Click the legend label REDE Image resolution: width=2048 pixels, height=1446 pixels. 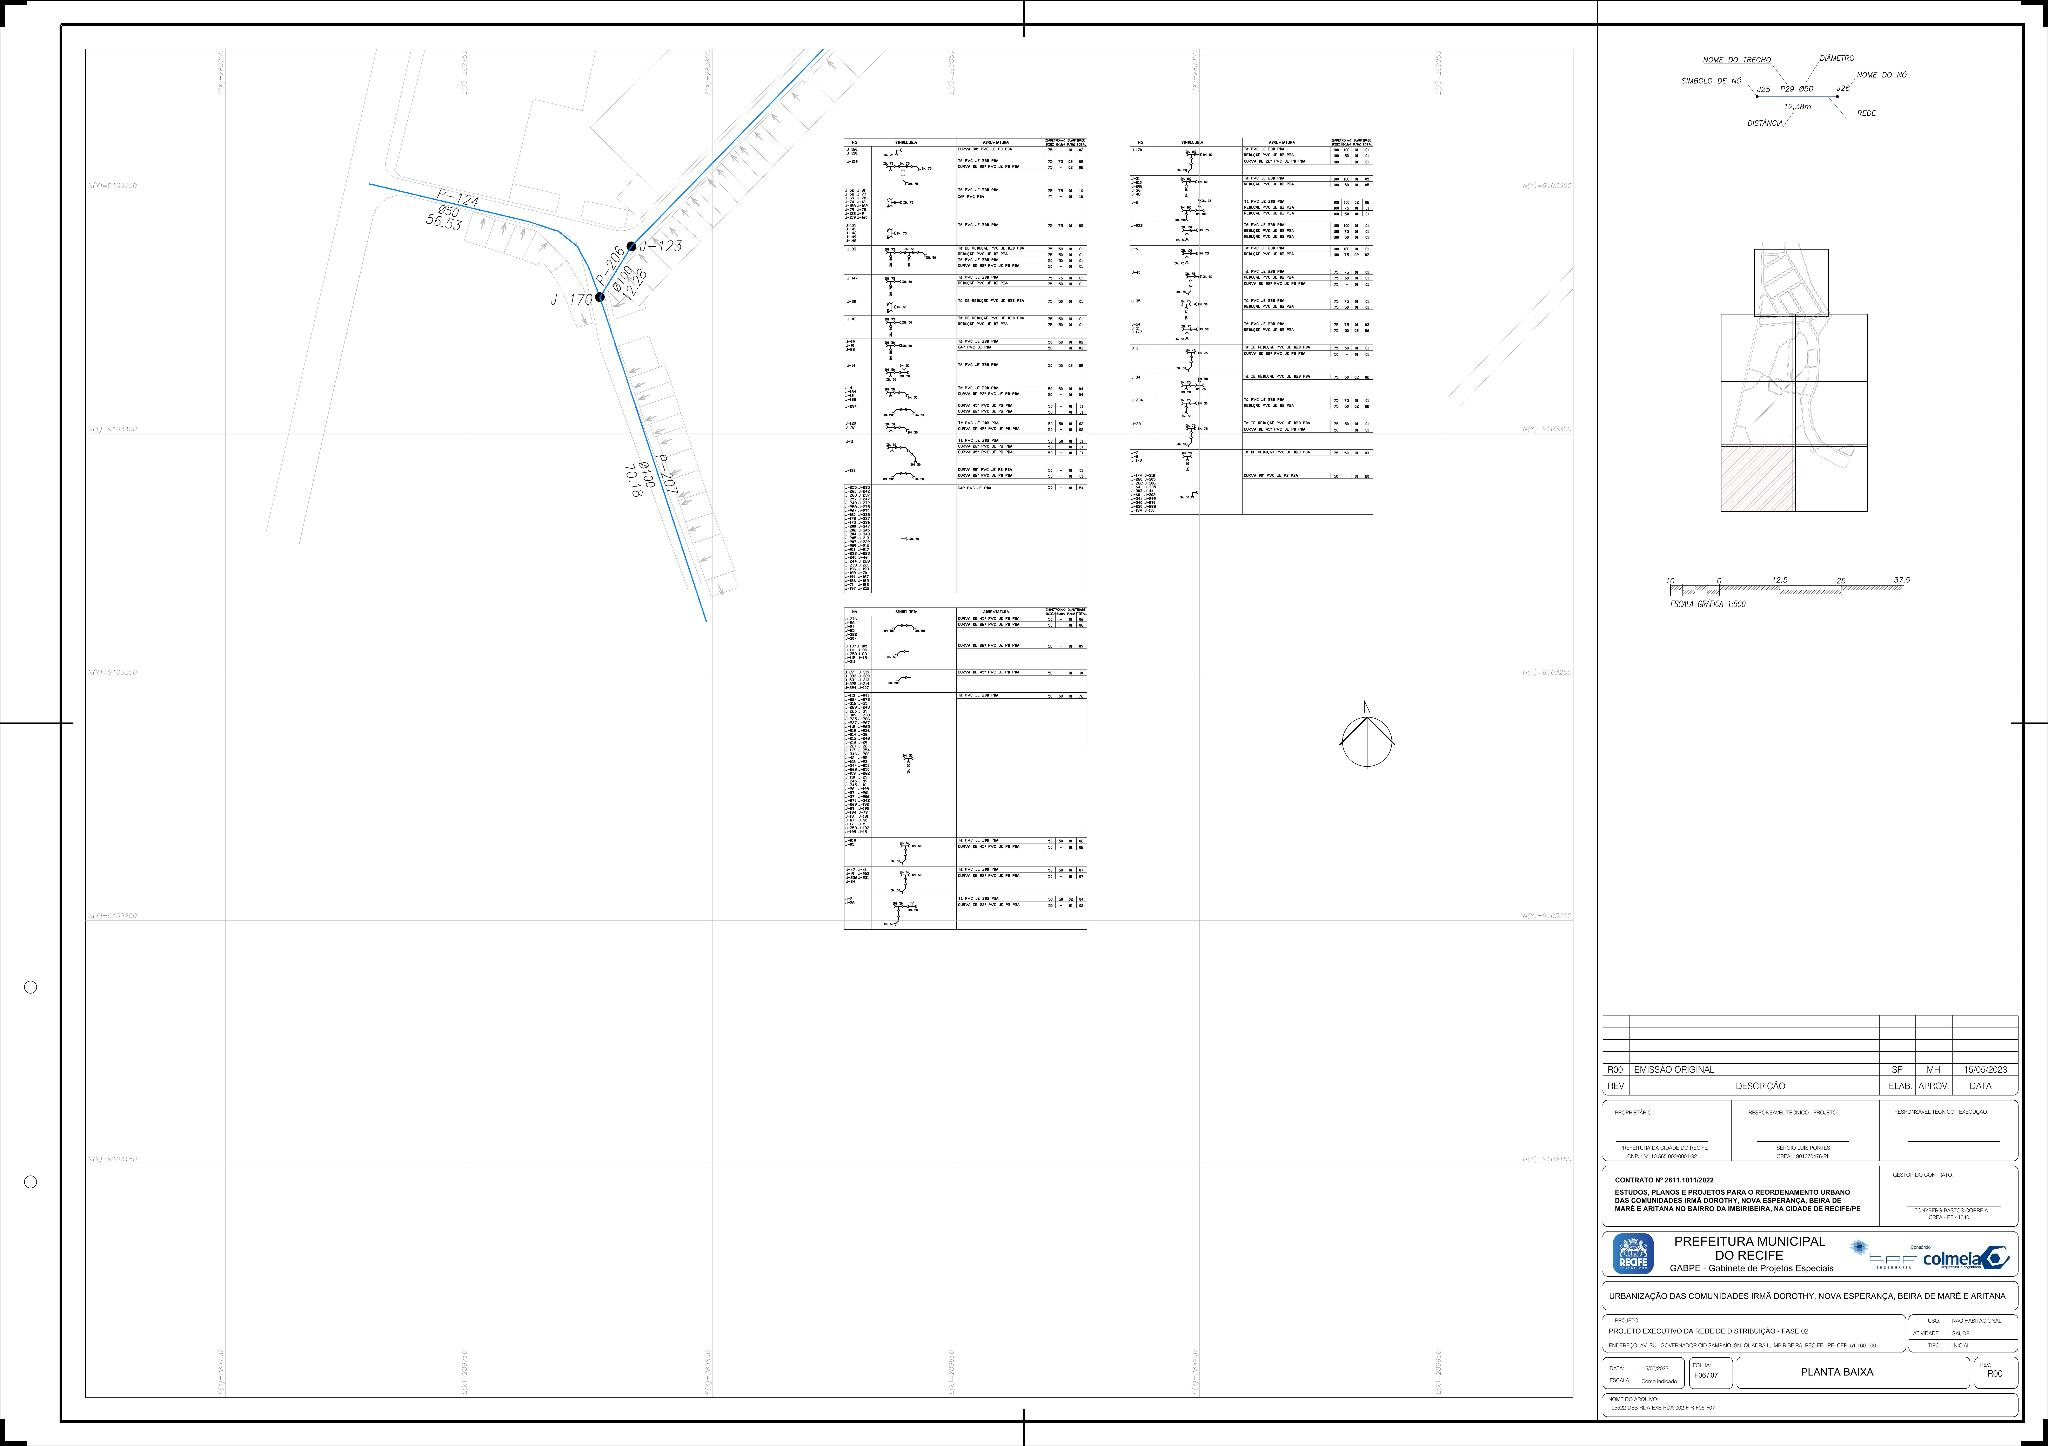tap(1866, 113)
